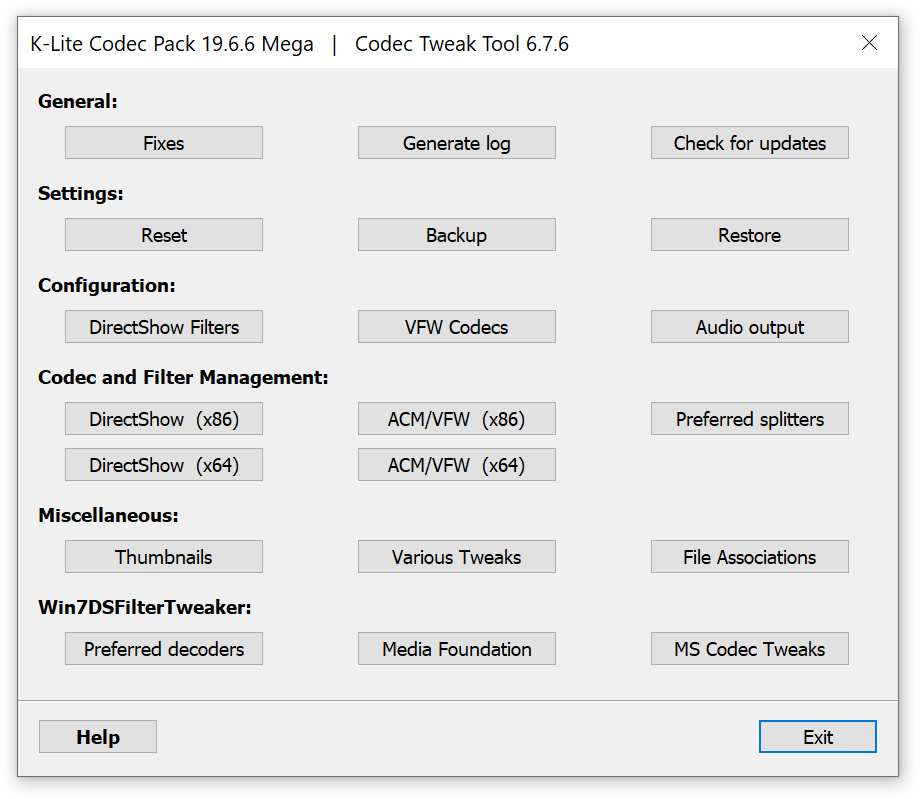Image resolution: width=920 pixels, height=799 pixels.
Task: Open the Thumbnails settings
Action: click(163, 556)
